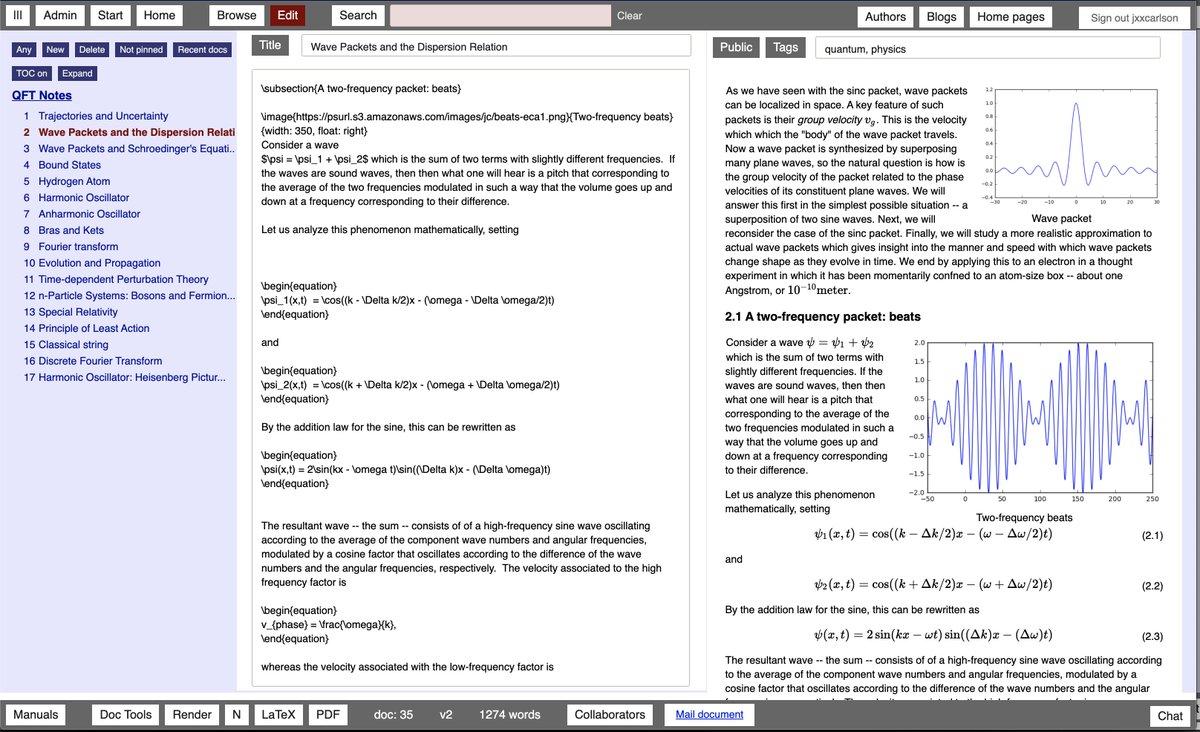Open Home pages
1200x732 pixels.
tap(1011, 16)
